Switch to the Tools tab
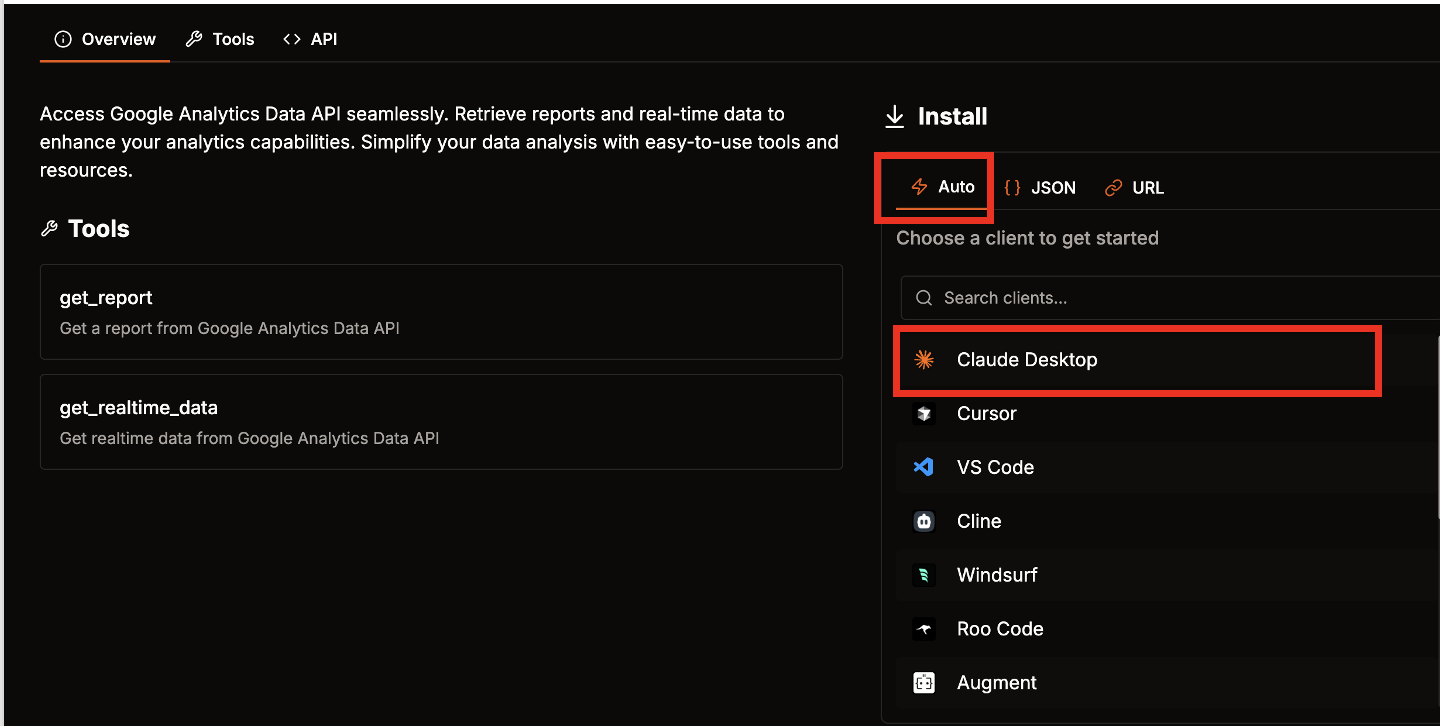 pos(220,39)
